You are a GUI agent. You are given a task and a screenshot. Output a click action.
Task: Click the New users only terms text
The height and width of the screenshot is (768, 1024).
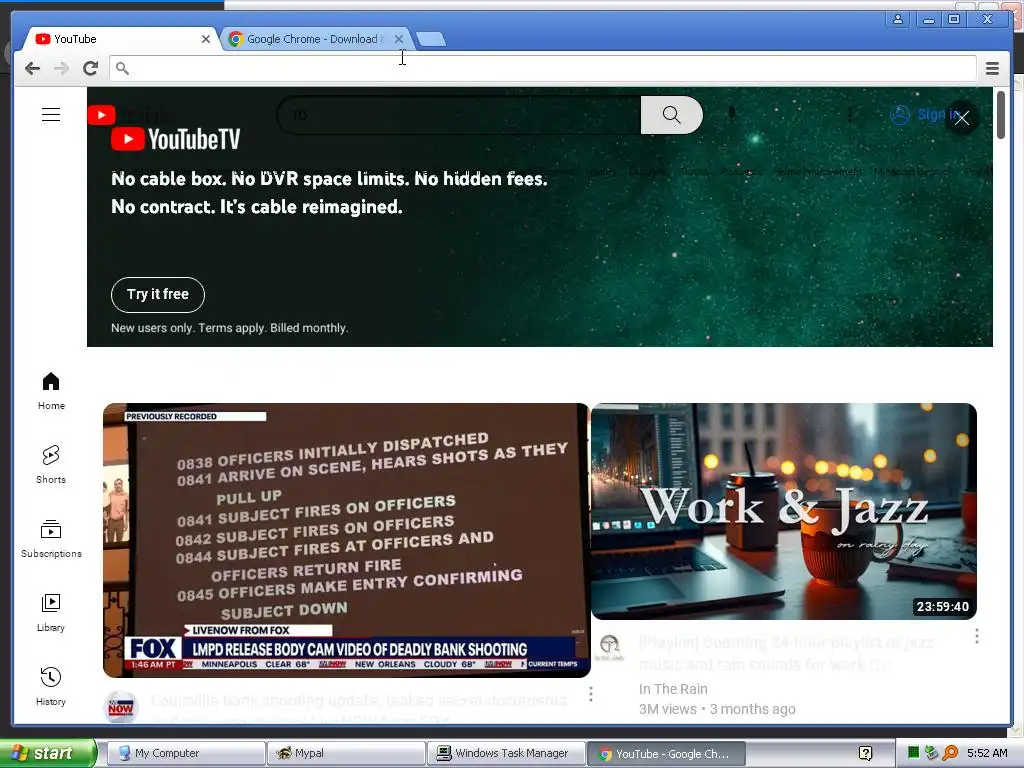(229, 328)
